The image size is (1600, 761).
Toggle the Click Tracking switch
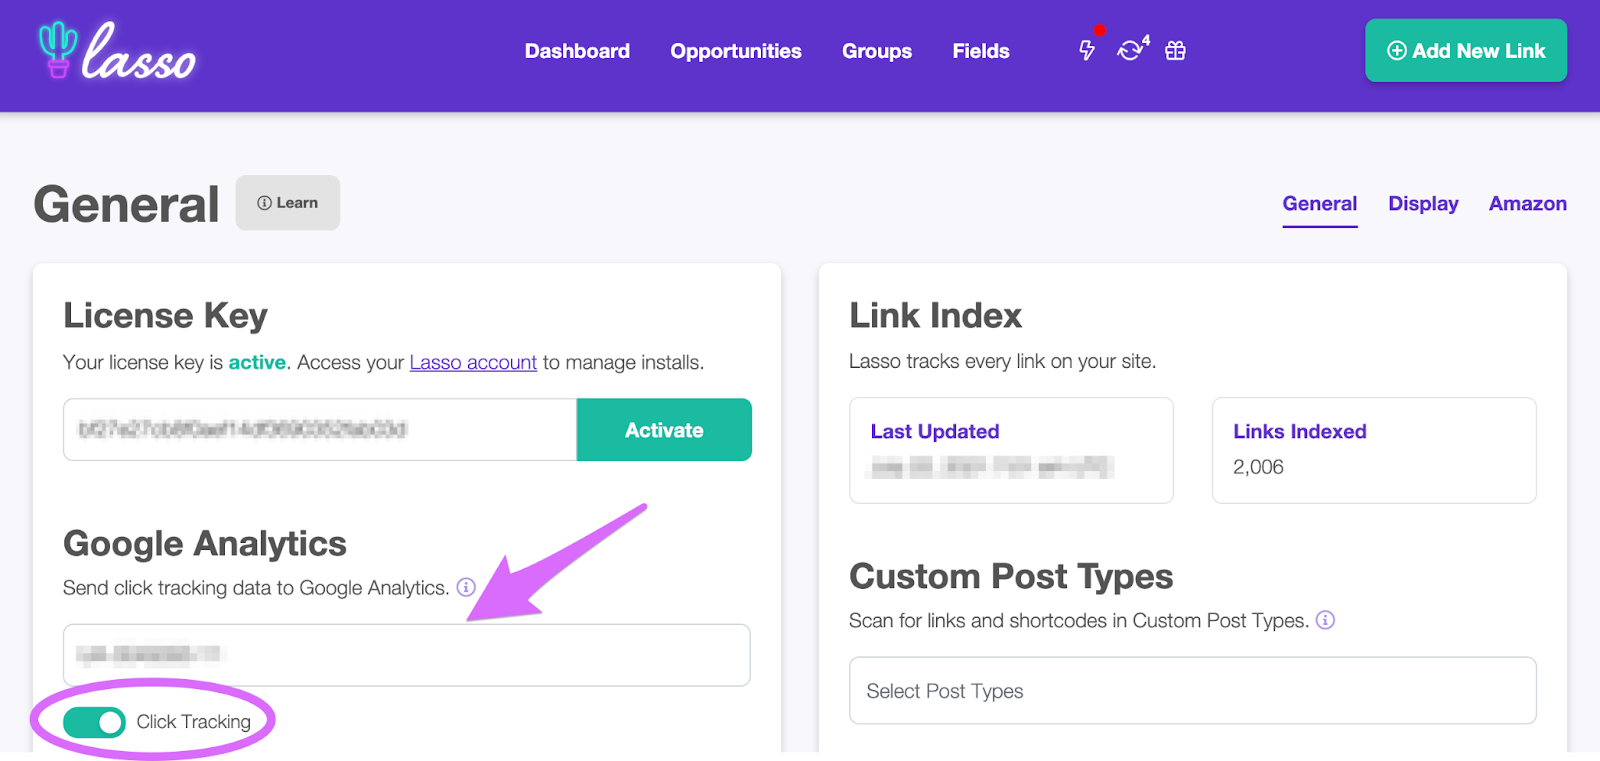point(94,722)
